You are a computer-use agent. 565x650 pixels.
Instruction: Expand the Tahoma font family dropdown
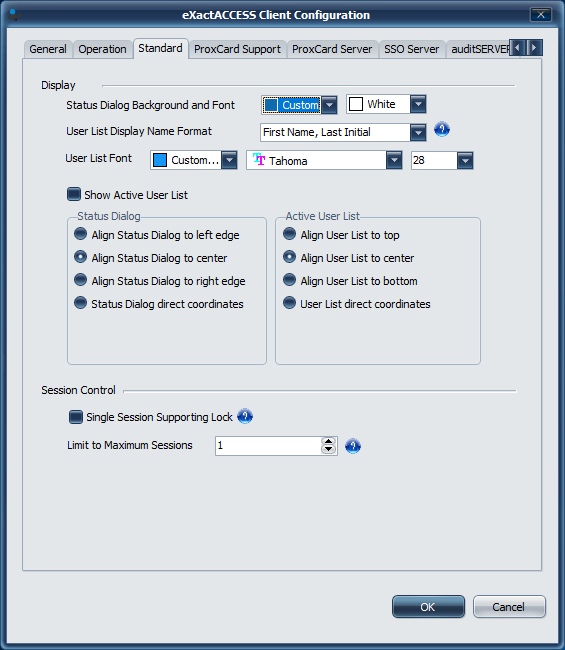coord(394,160)
